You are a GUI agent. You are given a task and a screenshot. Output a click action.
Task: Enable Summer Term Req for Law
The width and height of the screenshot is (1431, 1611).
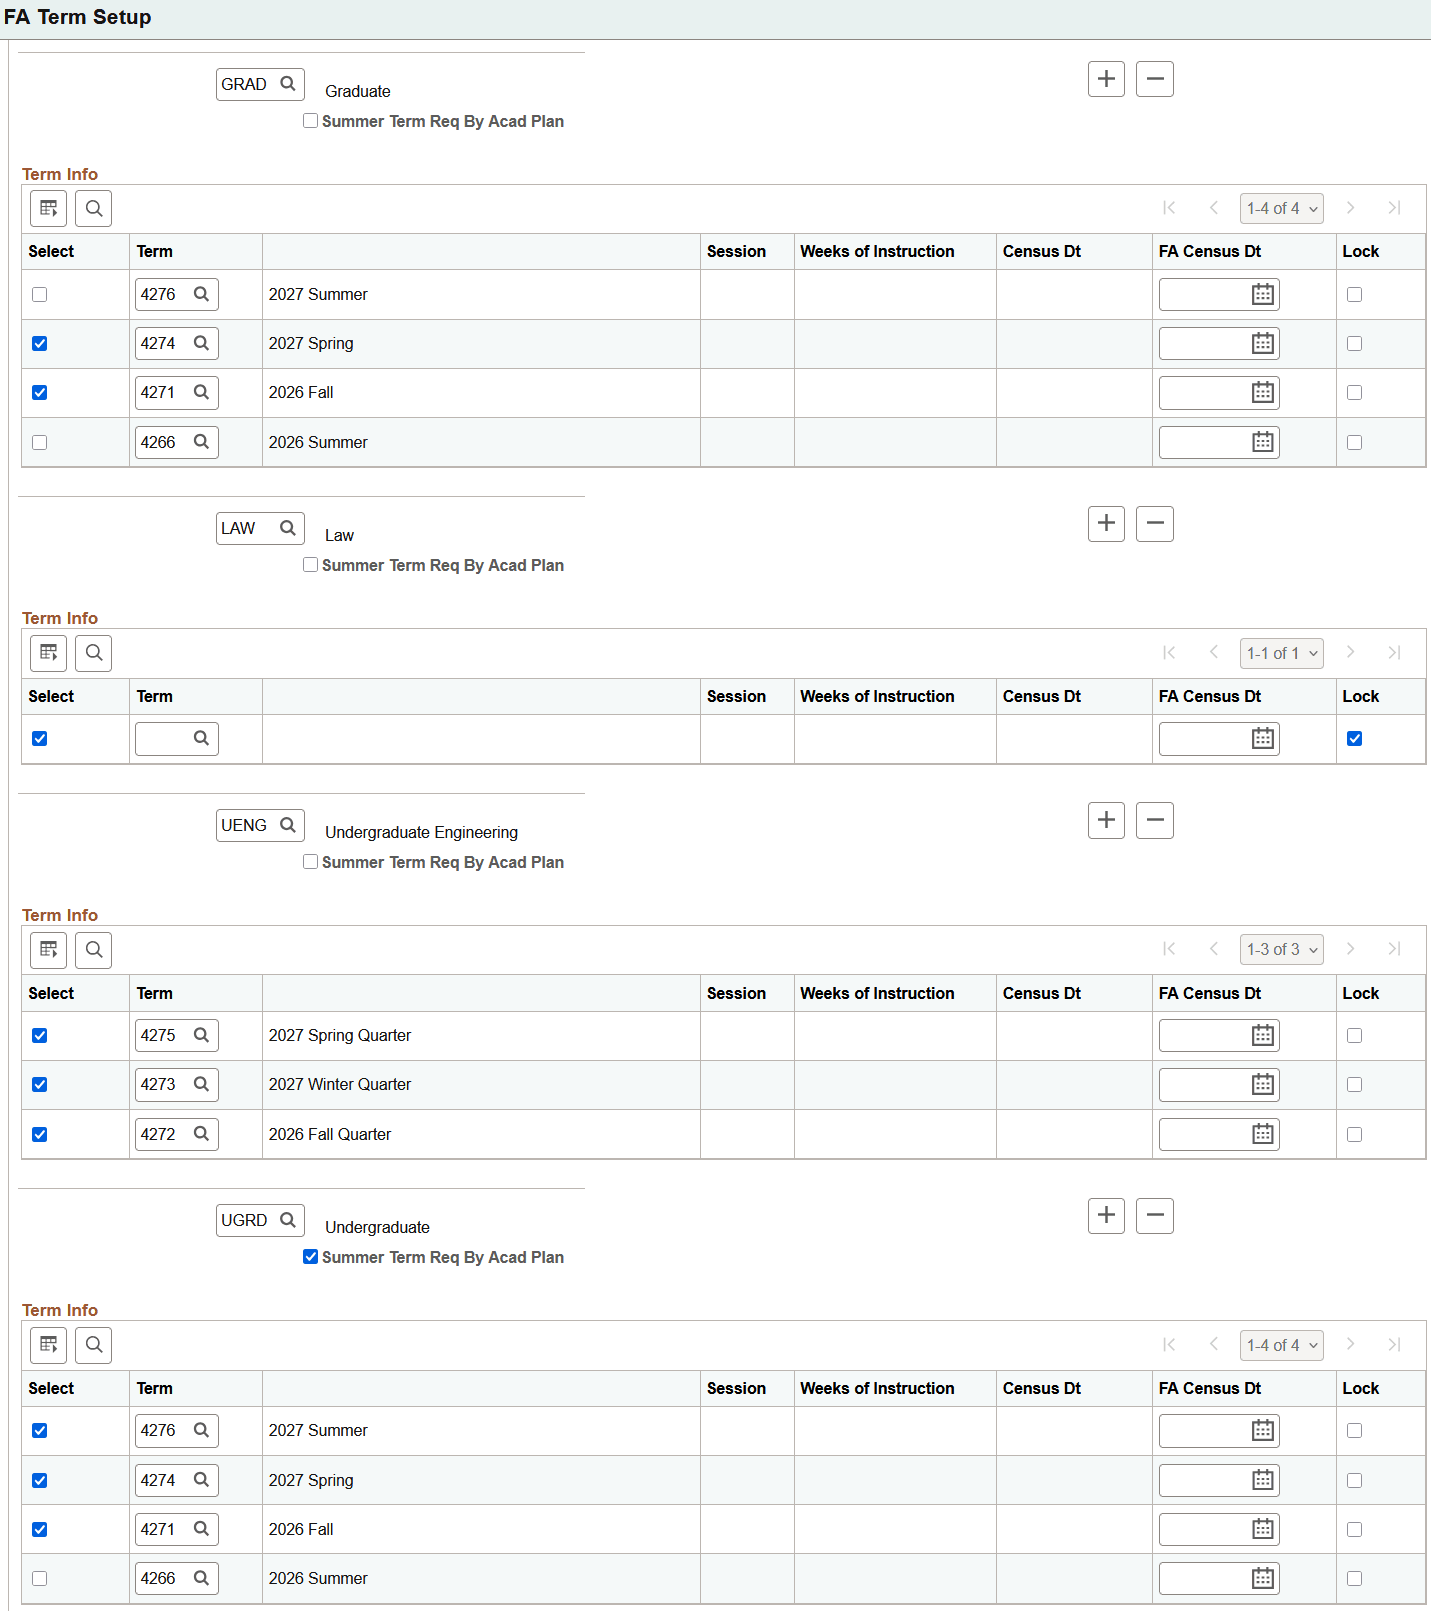(x=311, y=565)
